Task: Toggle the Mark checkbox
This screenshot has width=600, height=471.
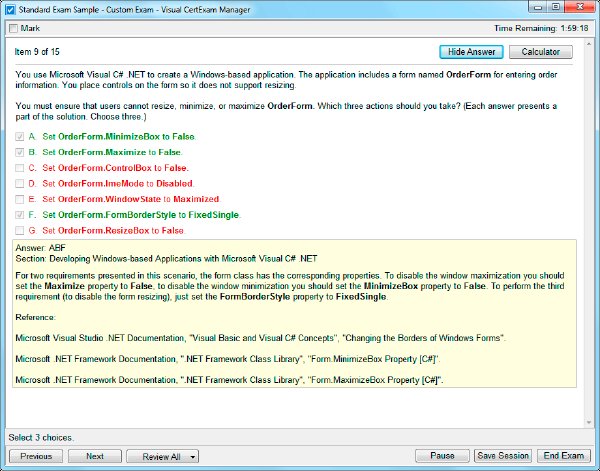Action: pyautogui.click(x=14, y=28)
